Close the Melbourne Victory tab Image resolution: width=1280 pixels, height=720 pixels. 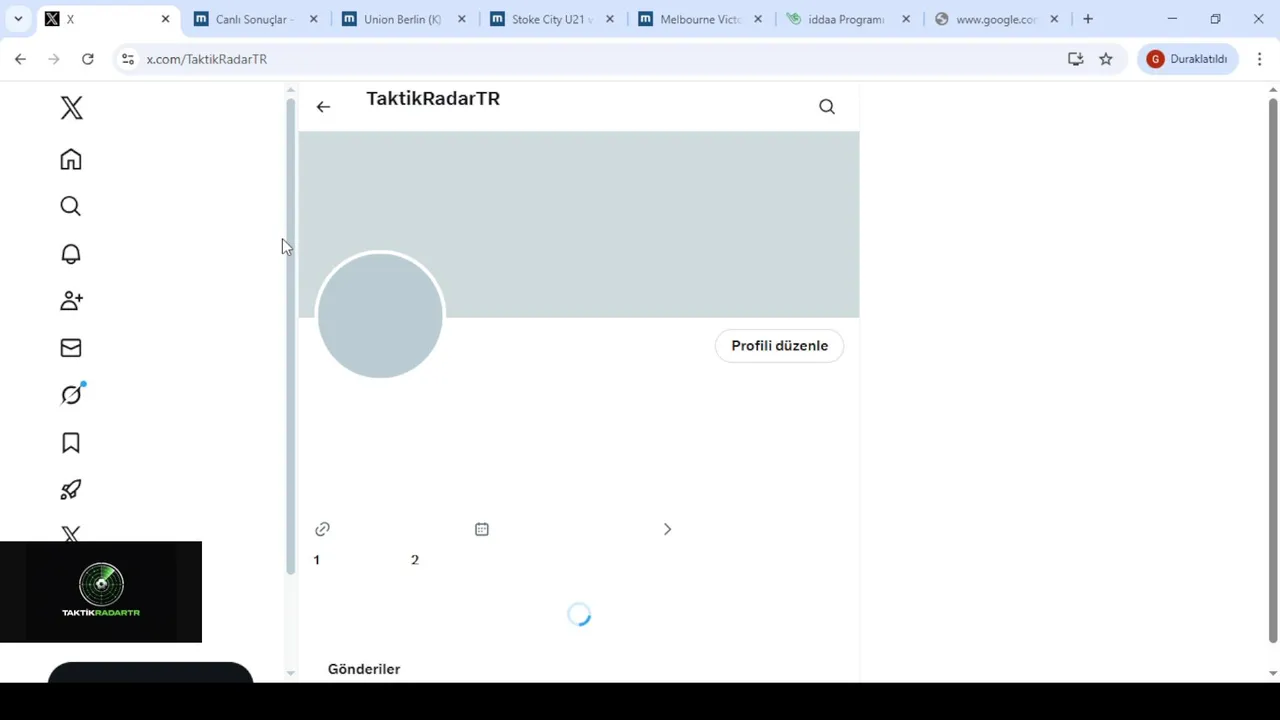pos(758,19)
